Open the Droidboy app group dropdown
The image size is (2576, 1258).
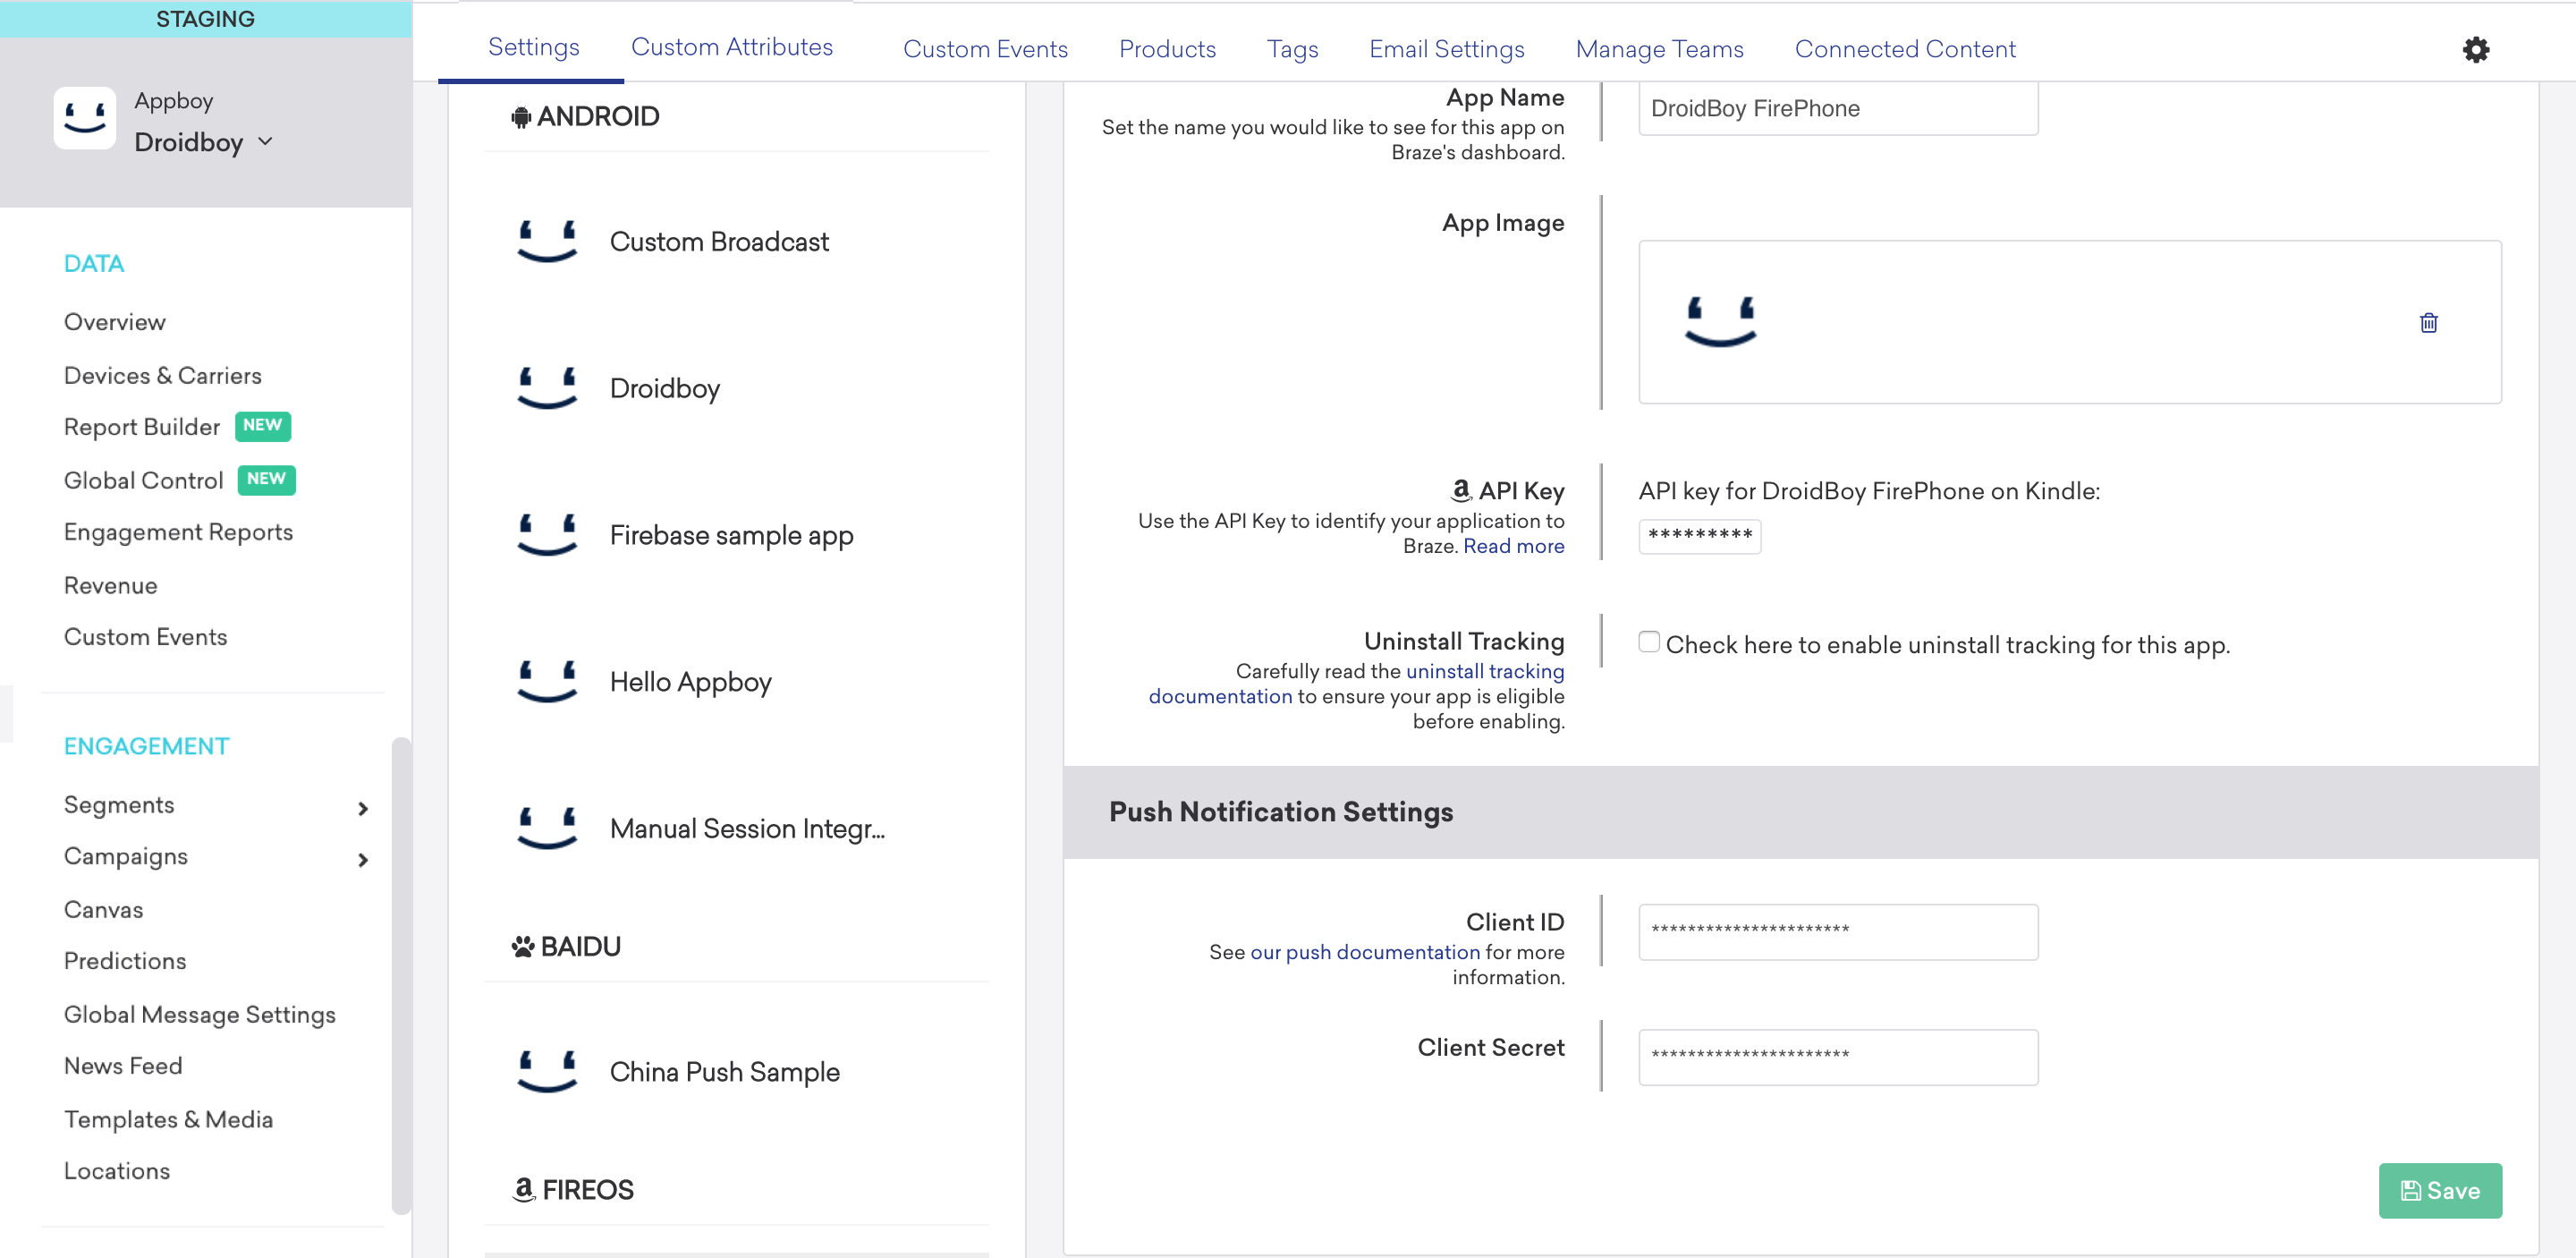265,142
